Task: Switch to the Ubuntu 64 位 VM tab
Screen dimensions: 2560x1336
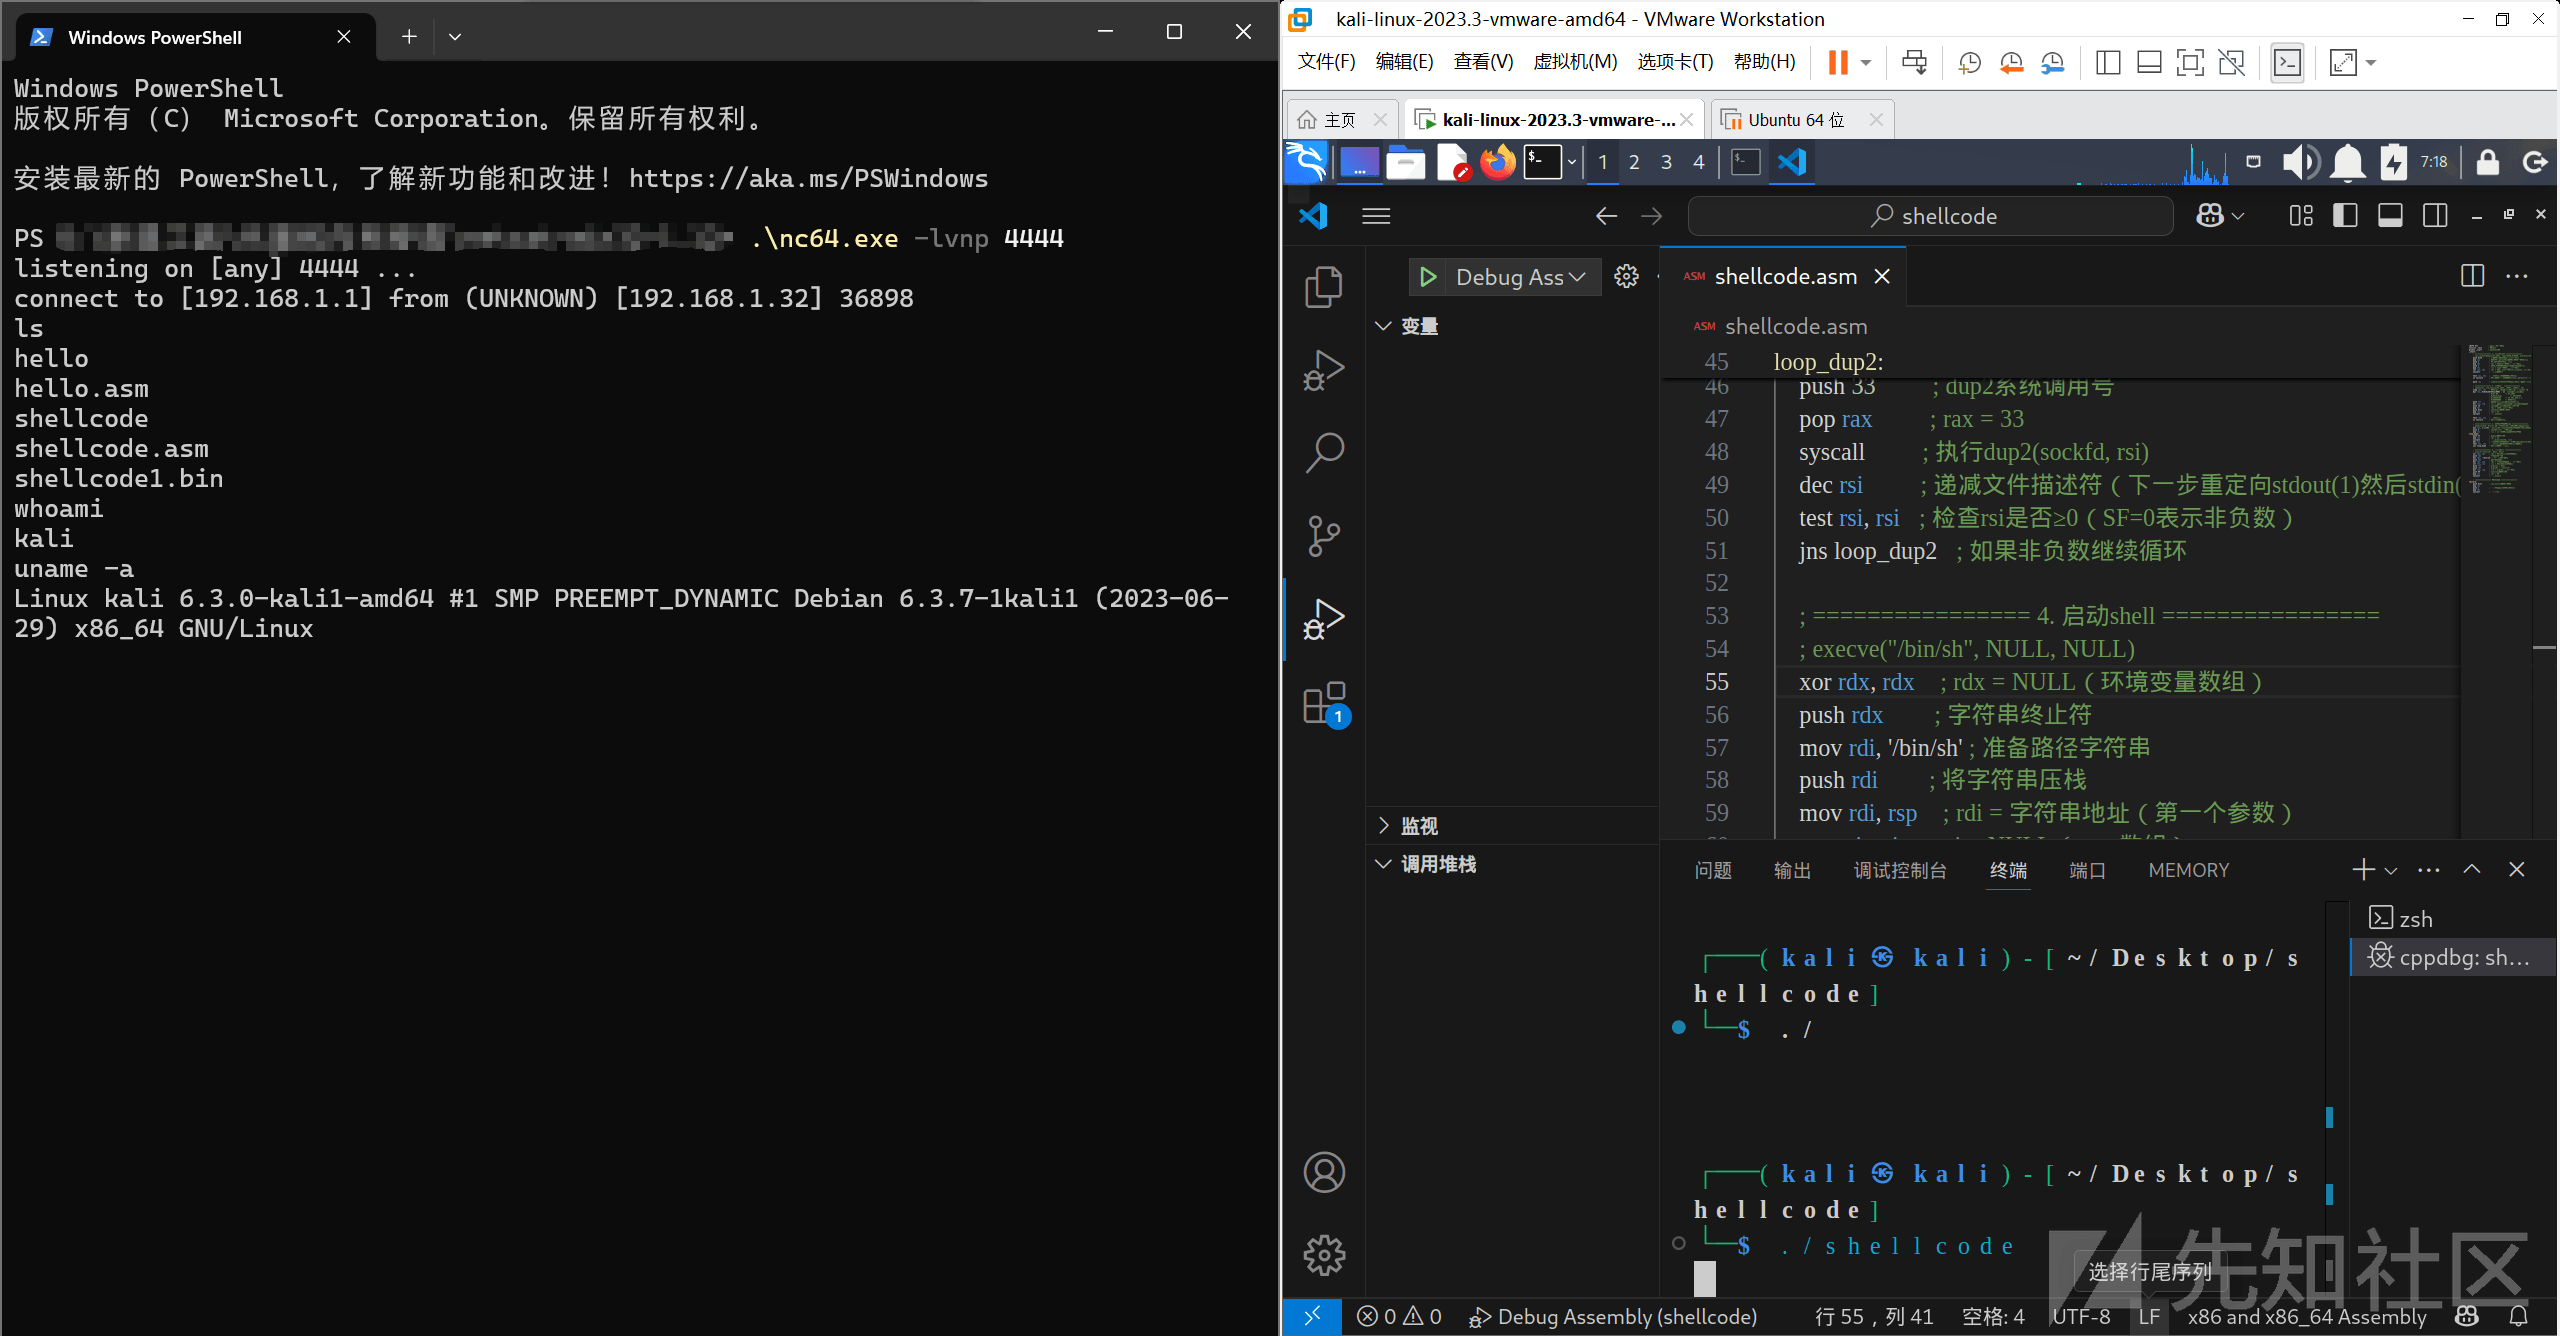Action: coord(1794,120)
